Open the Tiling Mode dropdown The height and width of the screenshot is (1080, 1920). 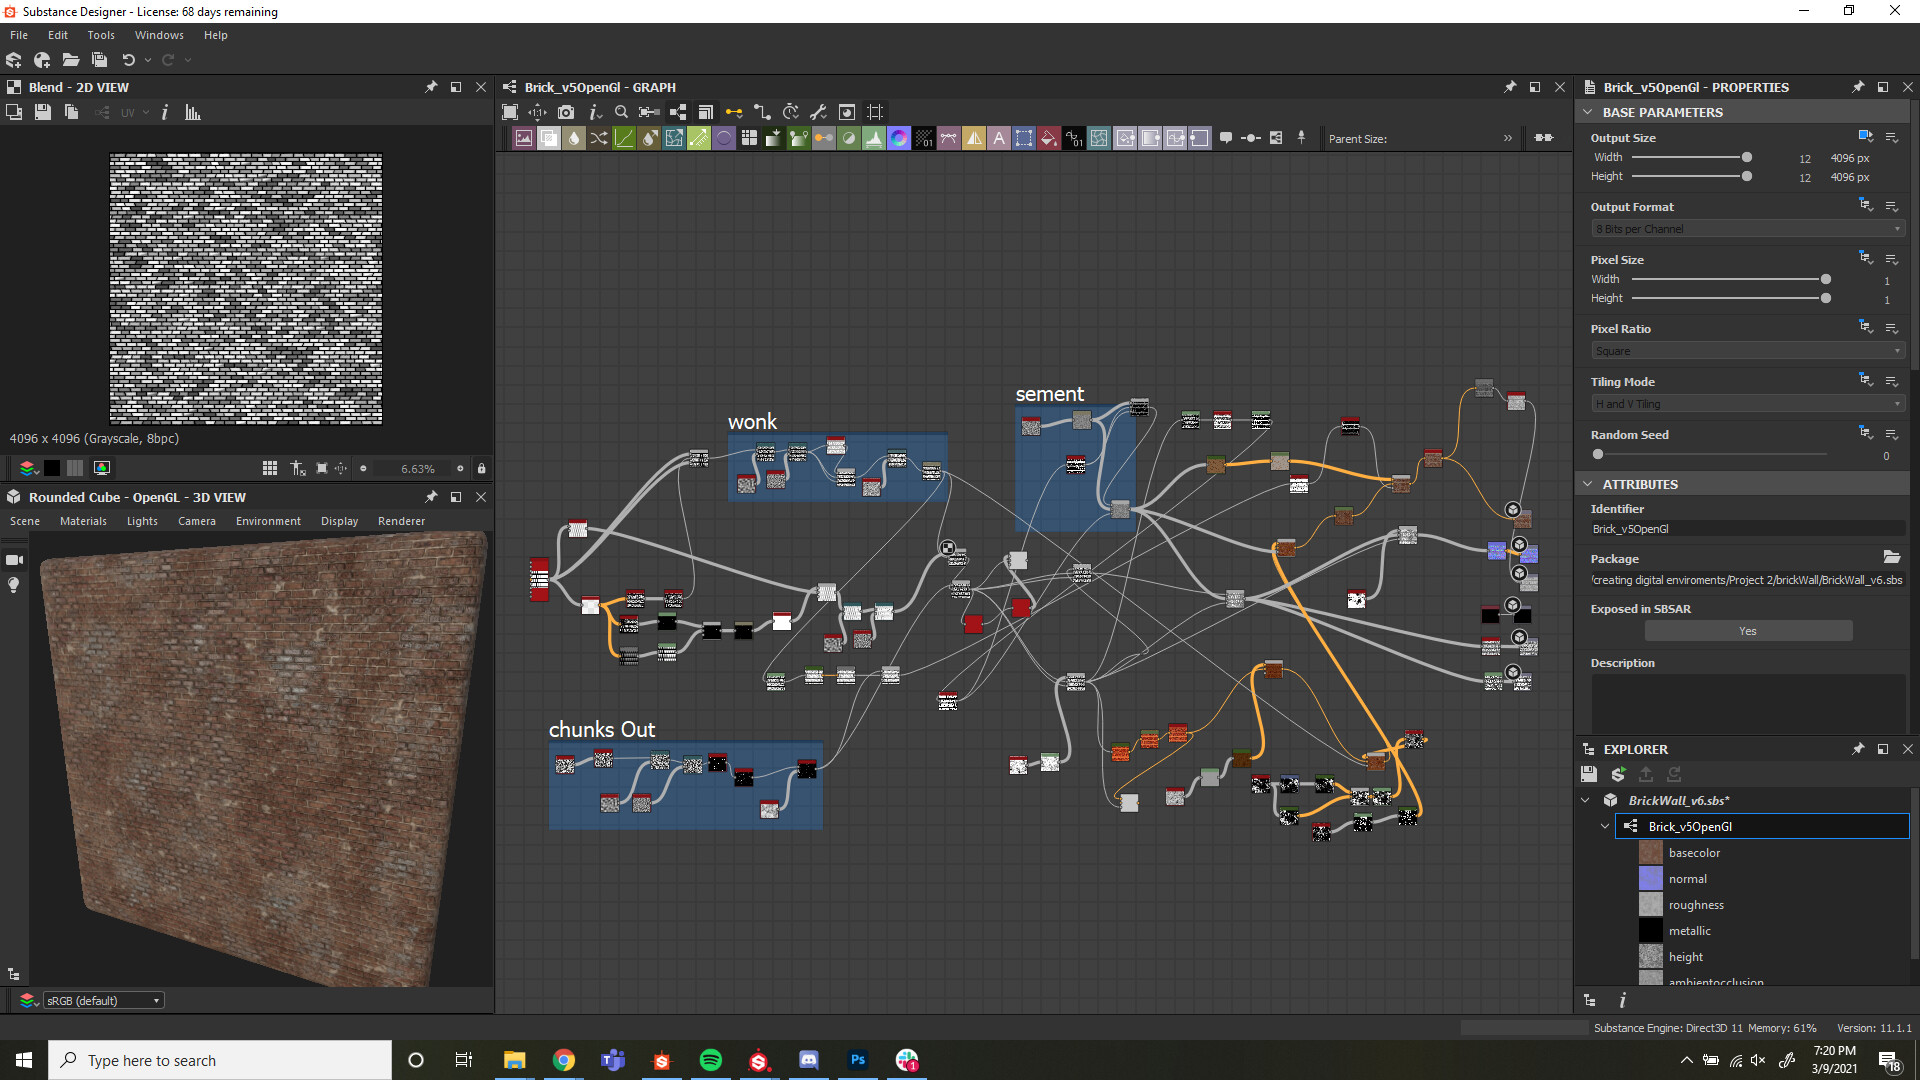coord(1747,404)
